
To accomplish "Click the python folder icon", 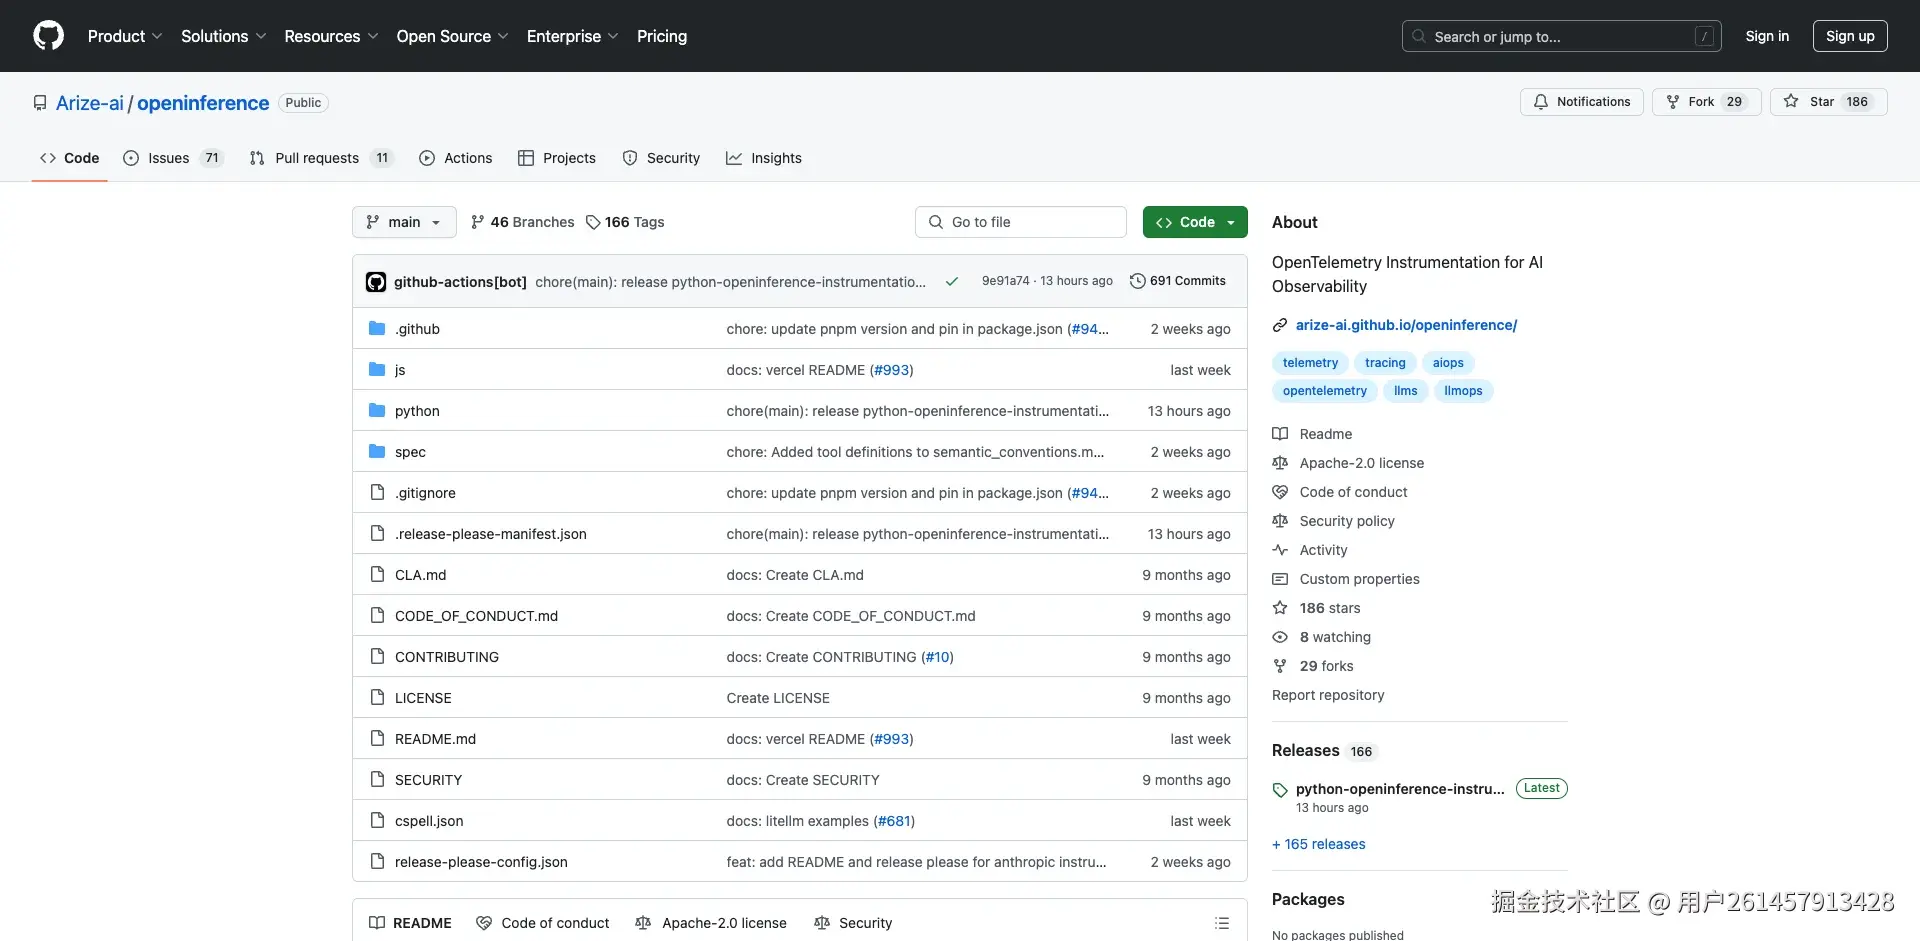I will click(x=377, y=411).
